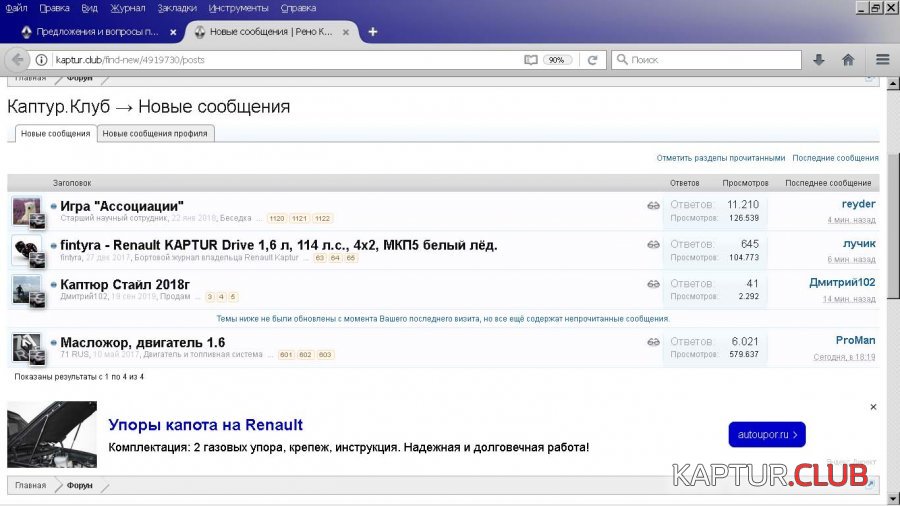This screenshot has width=900, height=506.
Task: Open fintyra Renault KAPTUR Drive thread
Action: (x=278, y=245)
